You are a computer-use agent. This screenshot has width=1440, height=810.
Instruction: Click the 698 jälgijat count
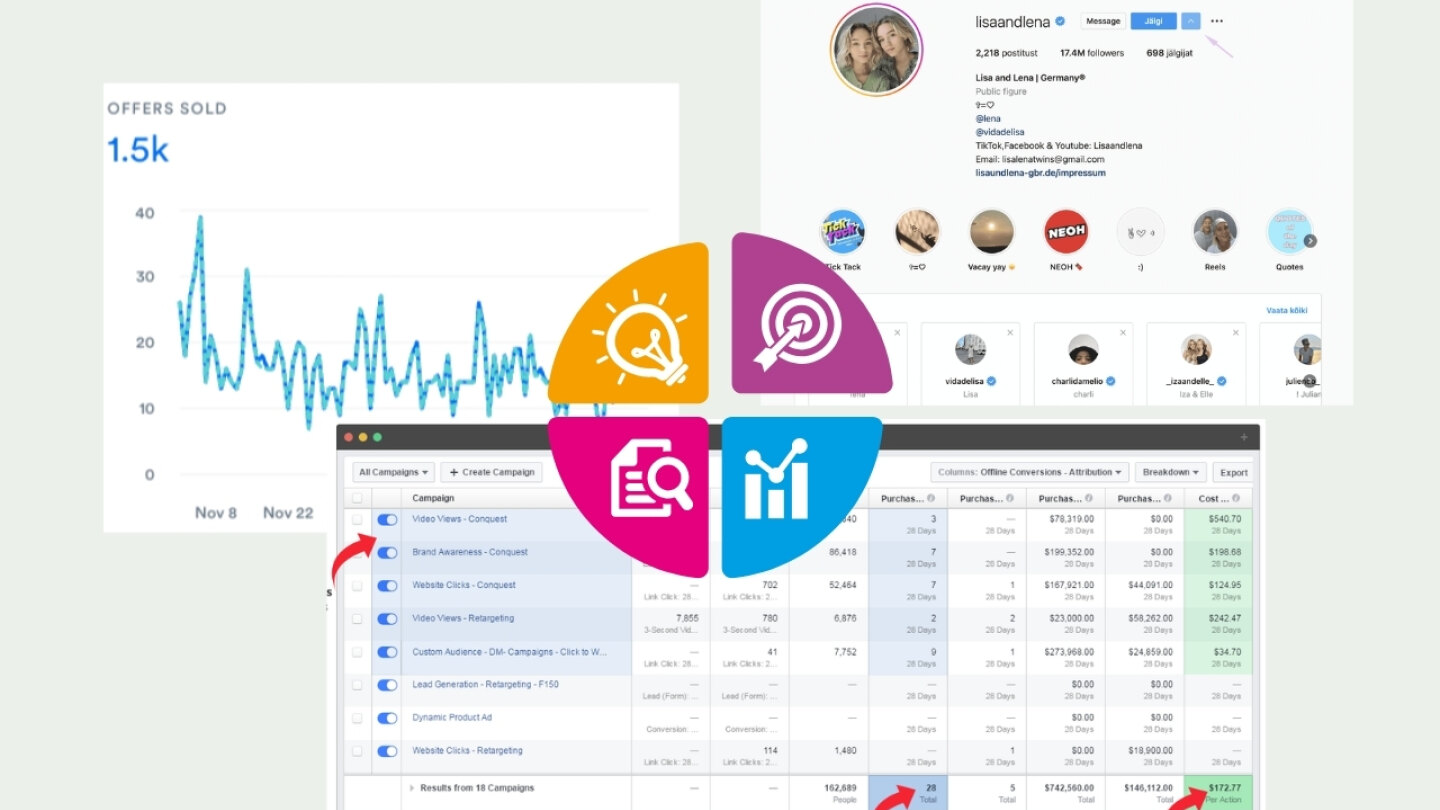[x=1169, y=53]
